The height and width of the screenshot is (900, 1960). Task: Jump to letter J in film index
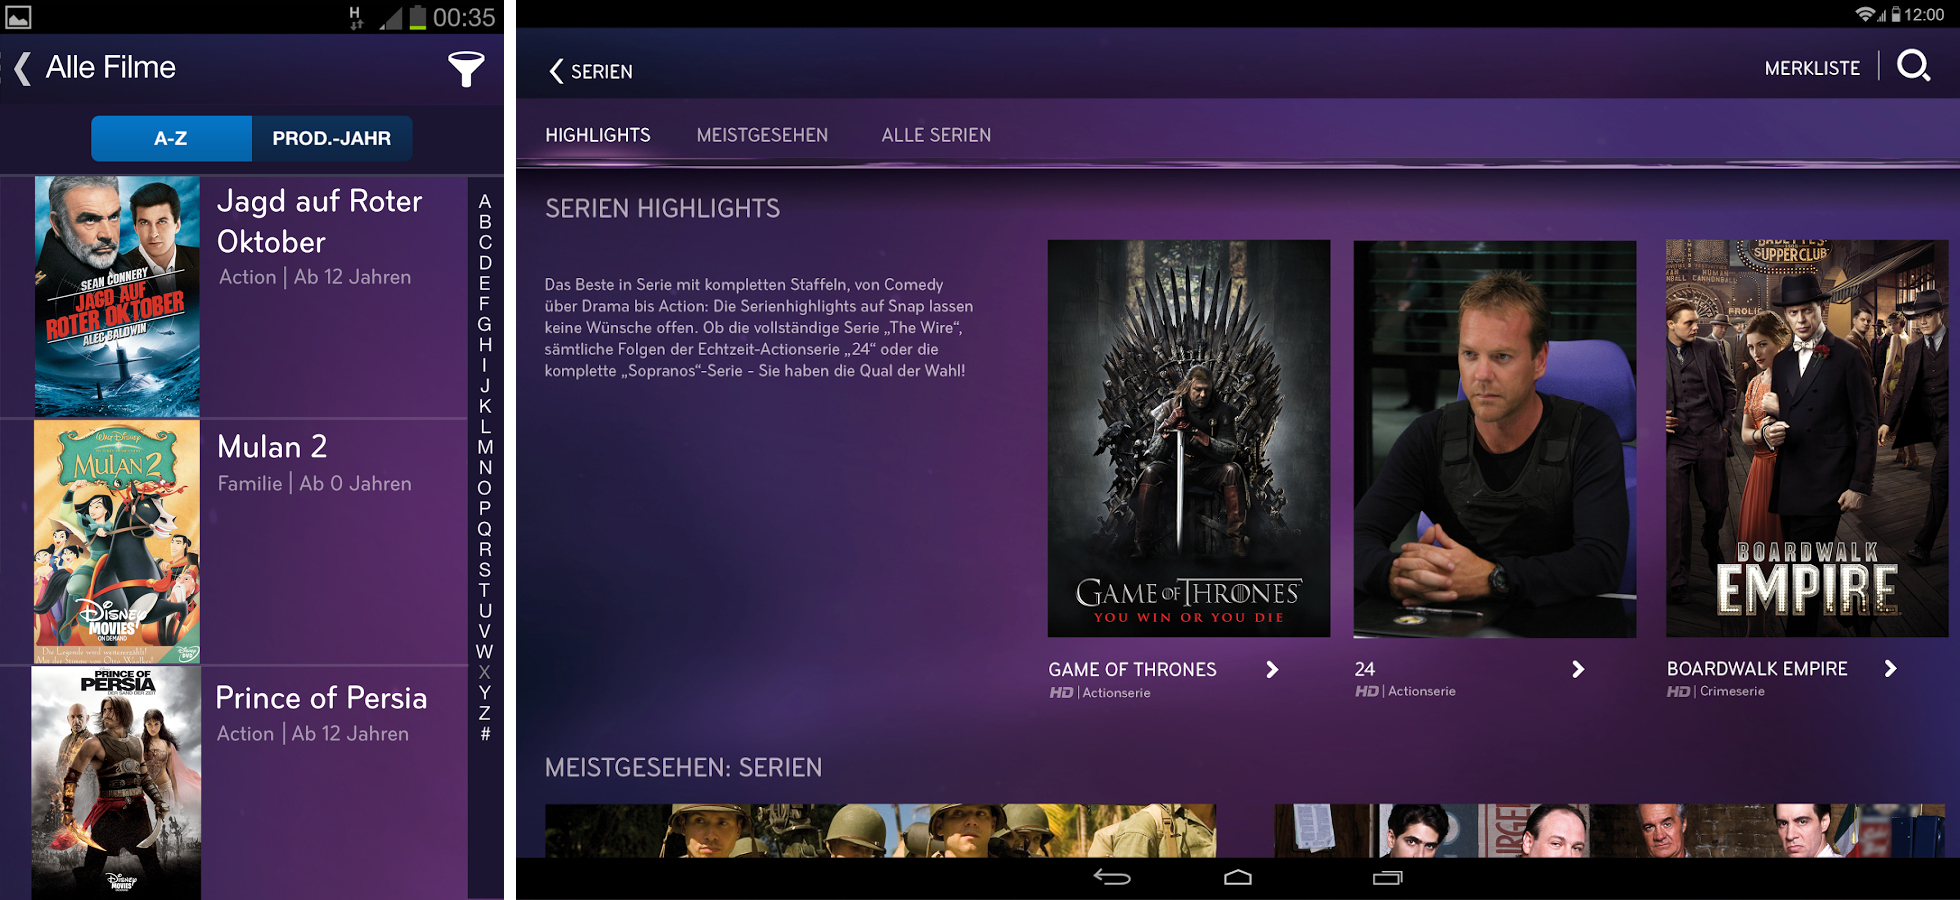click(485, 385)
